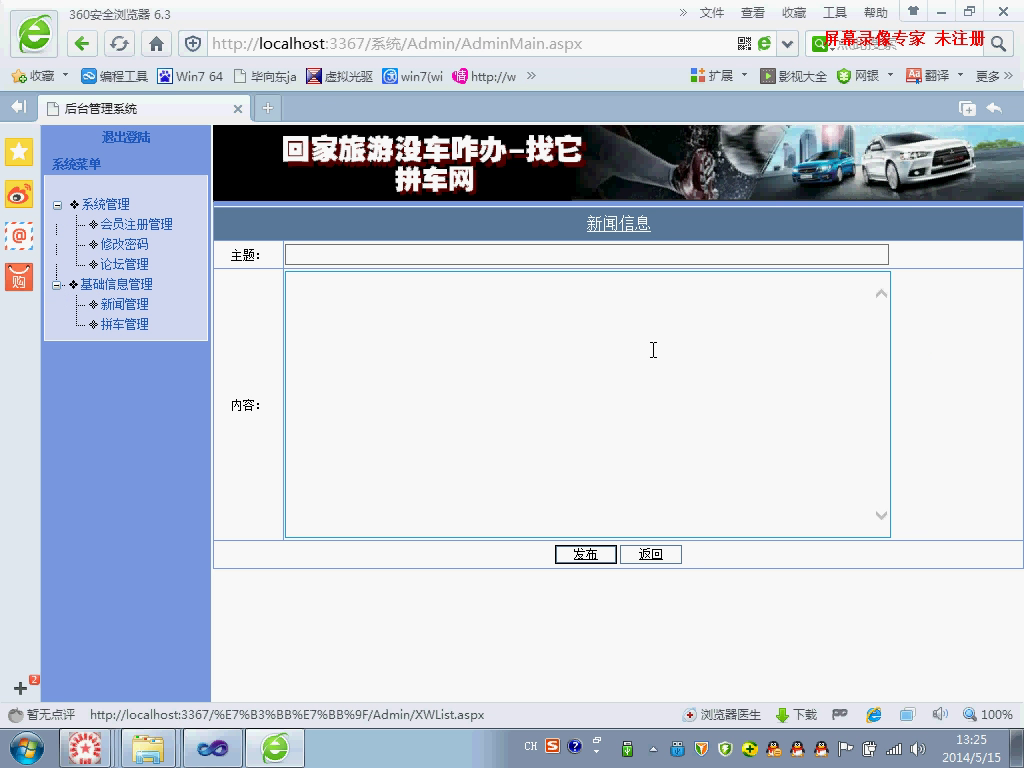Viewport: 1024px width, 768px height.
Task: Click 暂无点评 in status bar
Action: pos(42,714)
